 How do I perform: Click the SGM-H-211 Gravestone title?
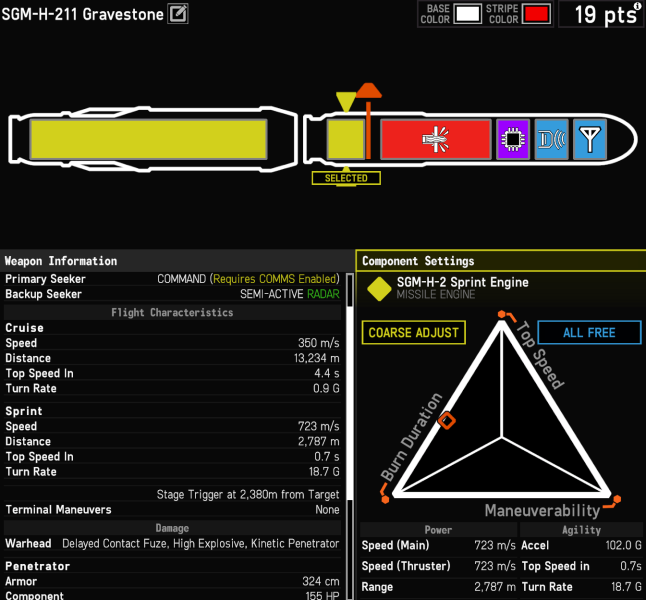82,14
